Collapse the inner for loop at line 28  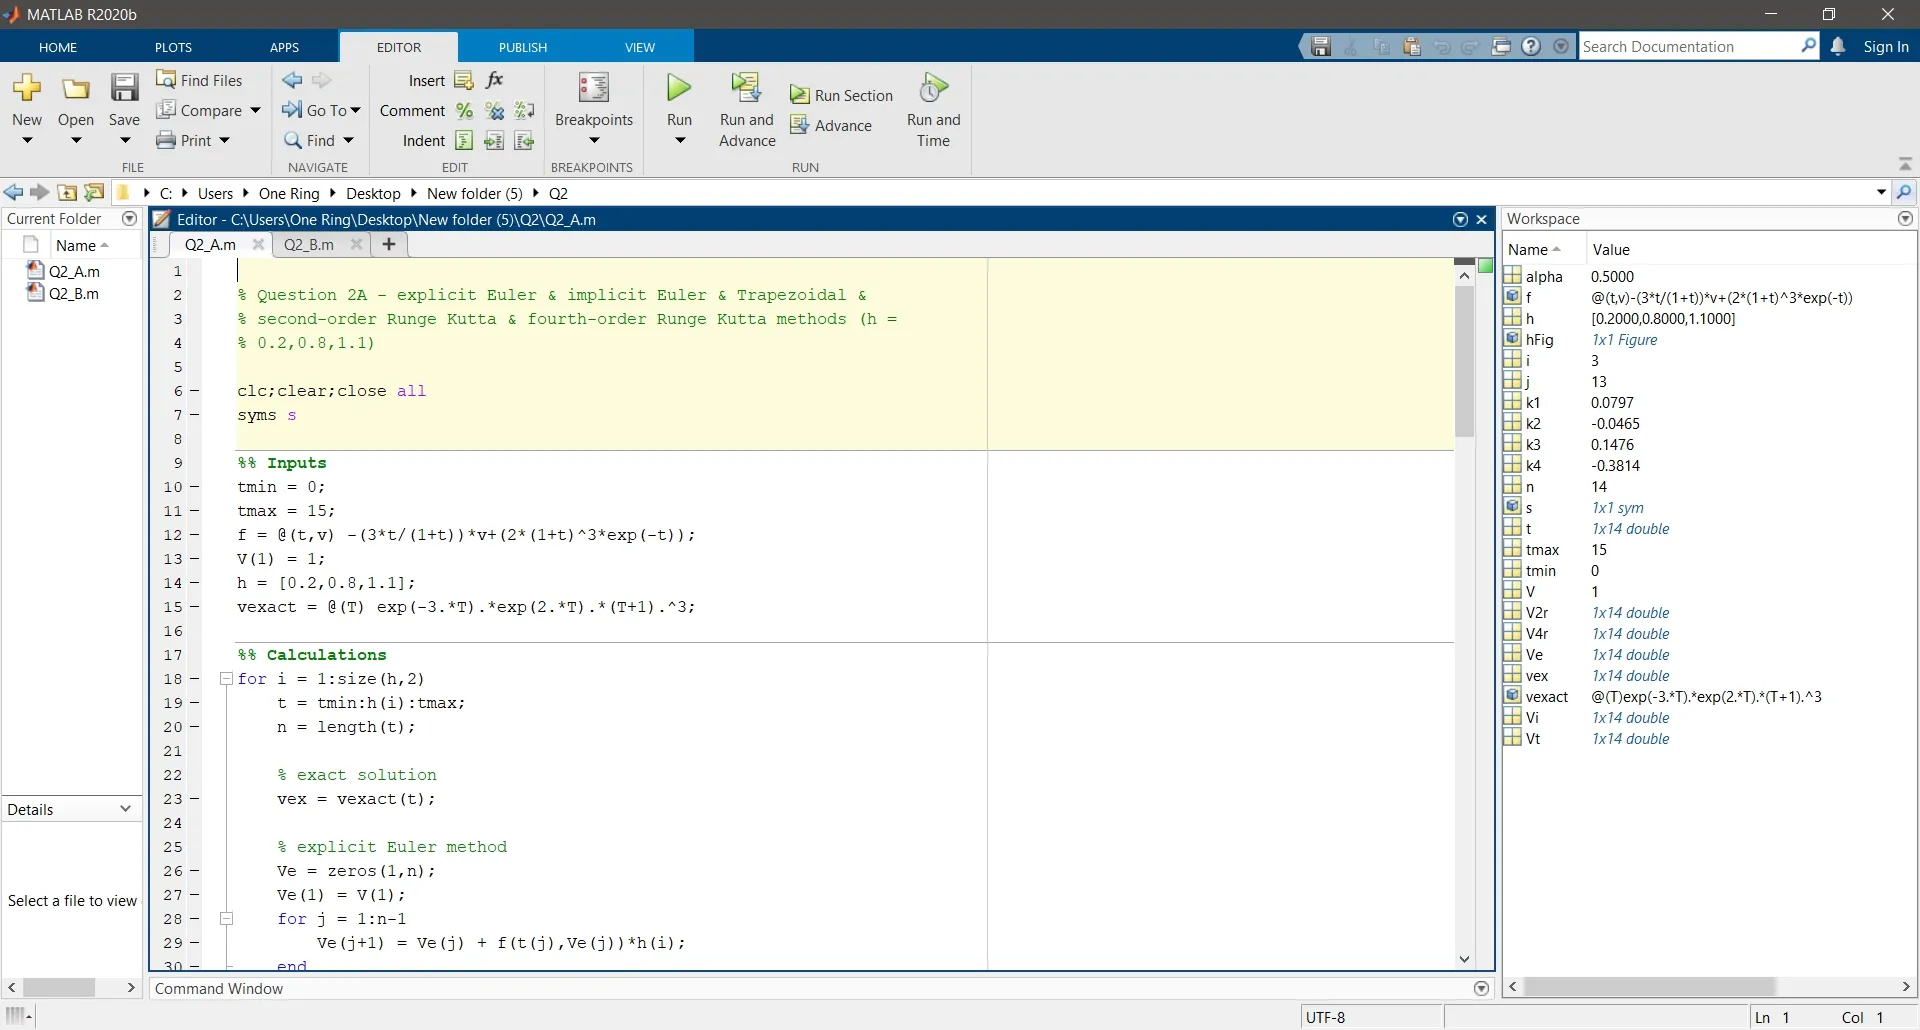(x=226, y=919)
